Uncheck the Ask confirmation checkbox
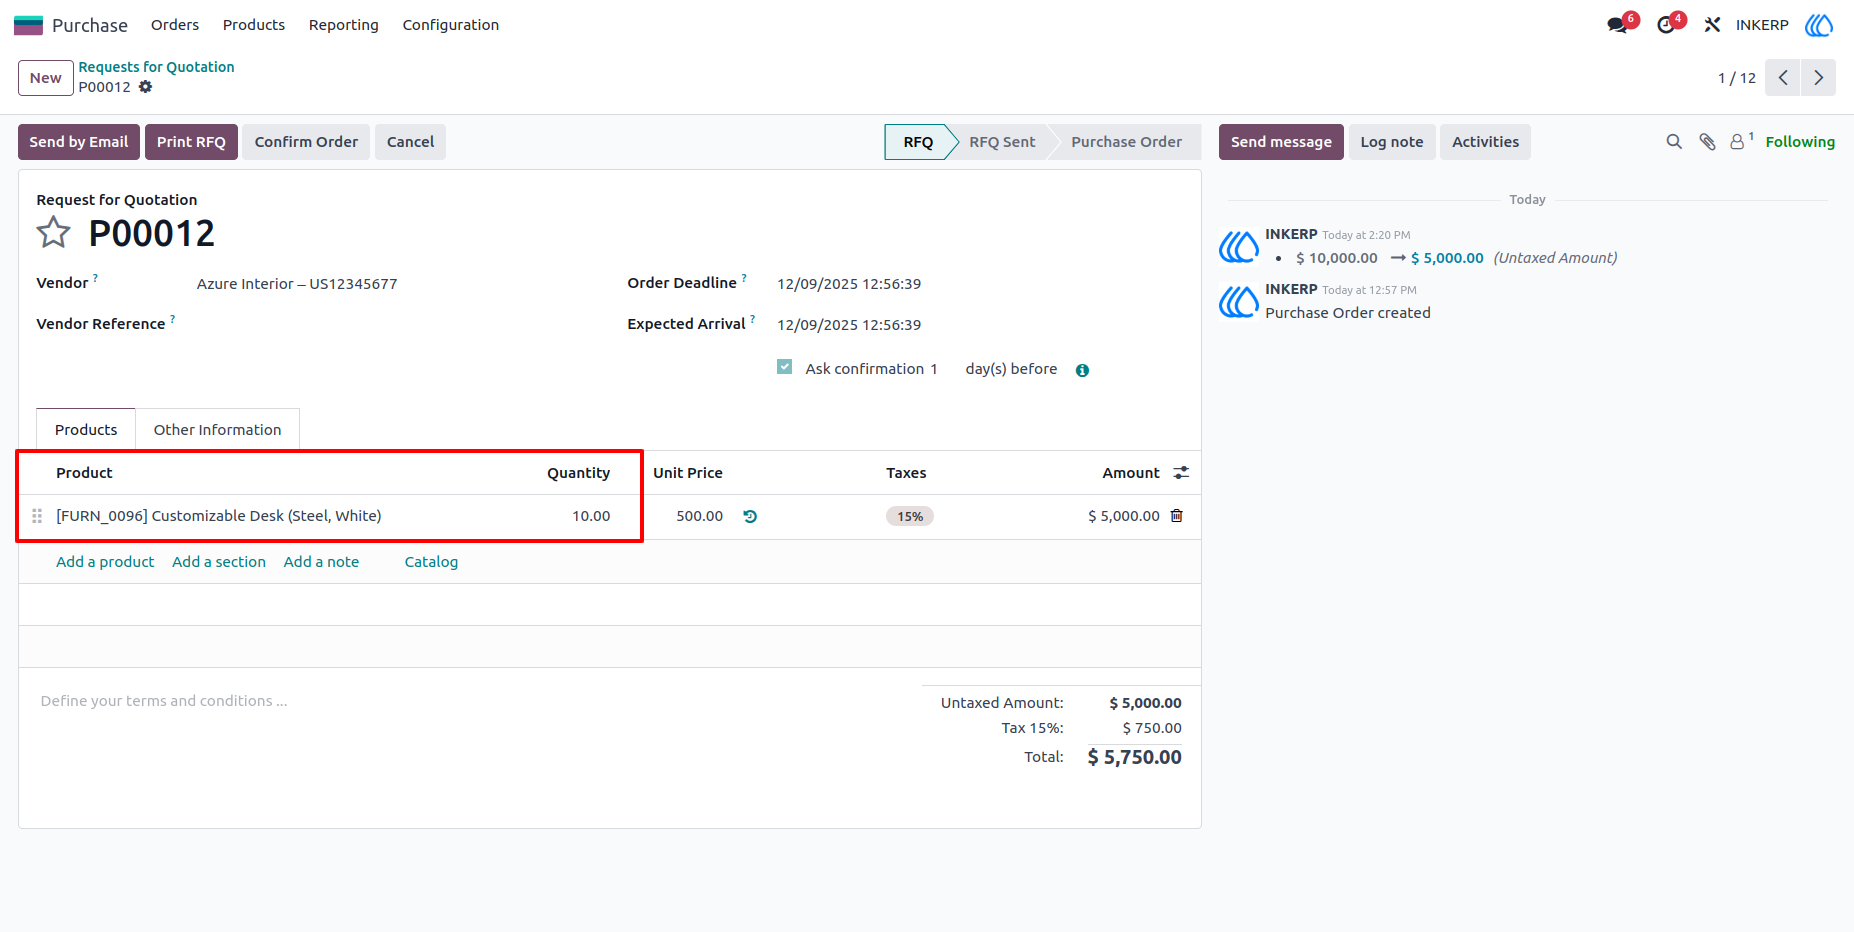The height and width of the screenshot is (932, 1854). [x=785, y=367]
